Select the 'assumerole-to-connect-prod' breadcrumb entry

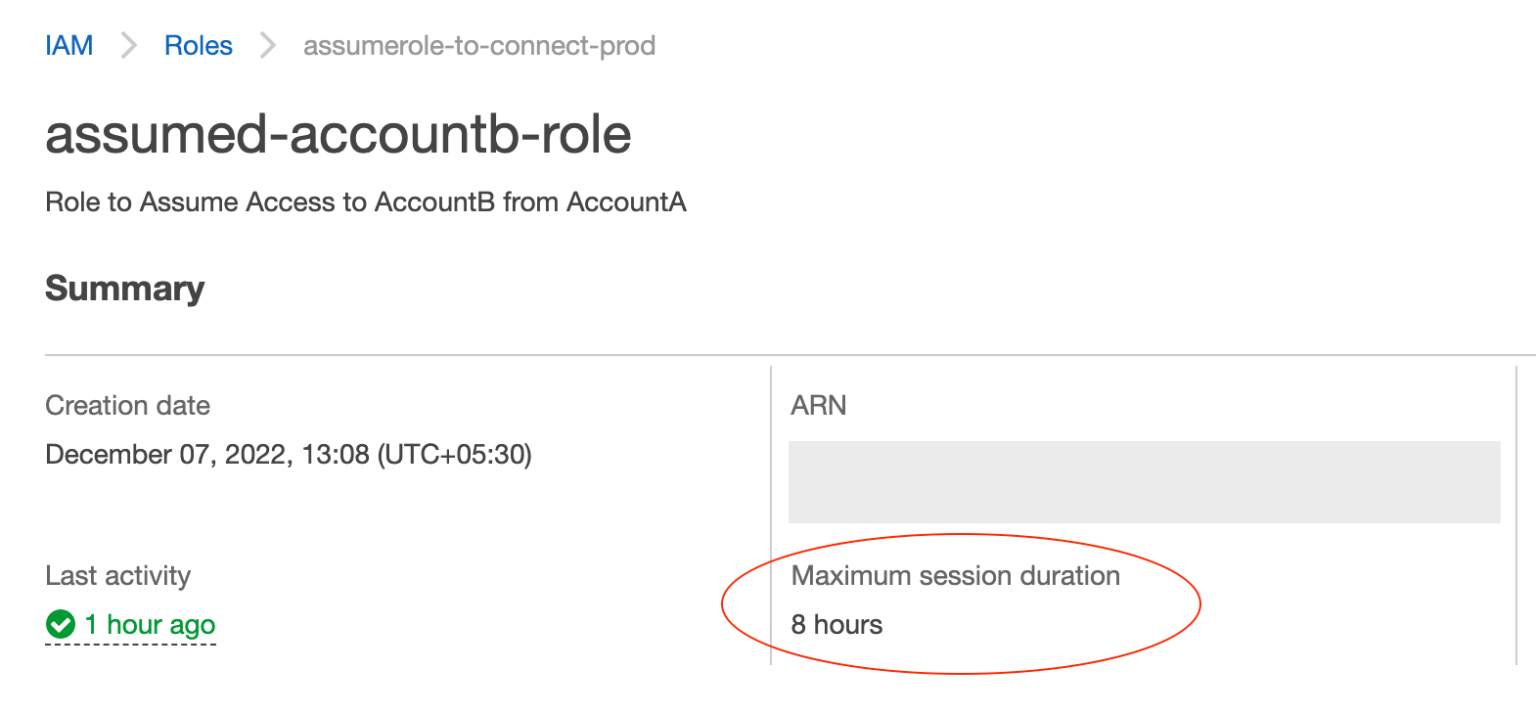[478, 45]
